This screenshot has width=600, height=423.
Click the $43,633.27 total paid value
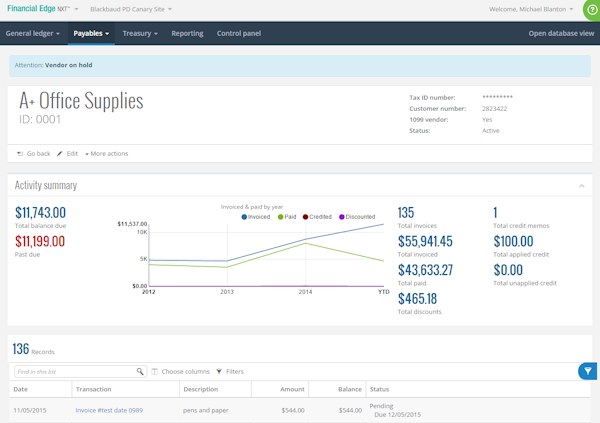(x=425, y=270)
